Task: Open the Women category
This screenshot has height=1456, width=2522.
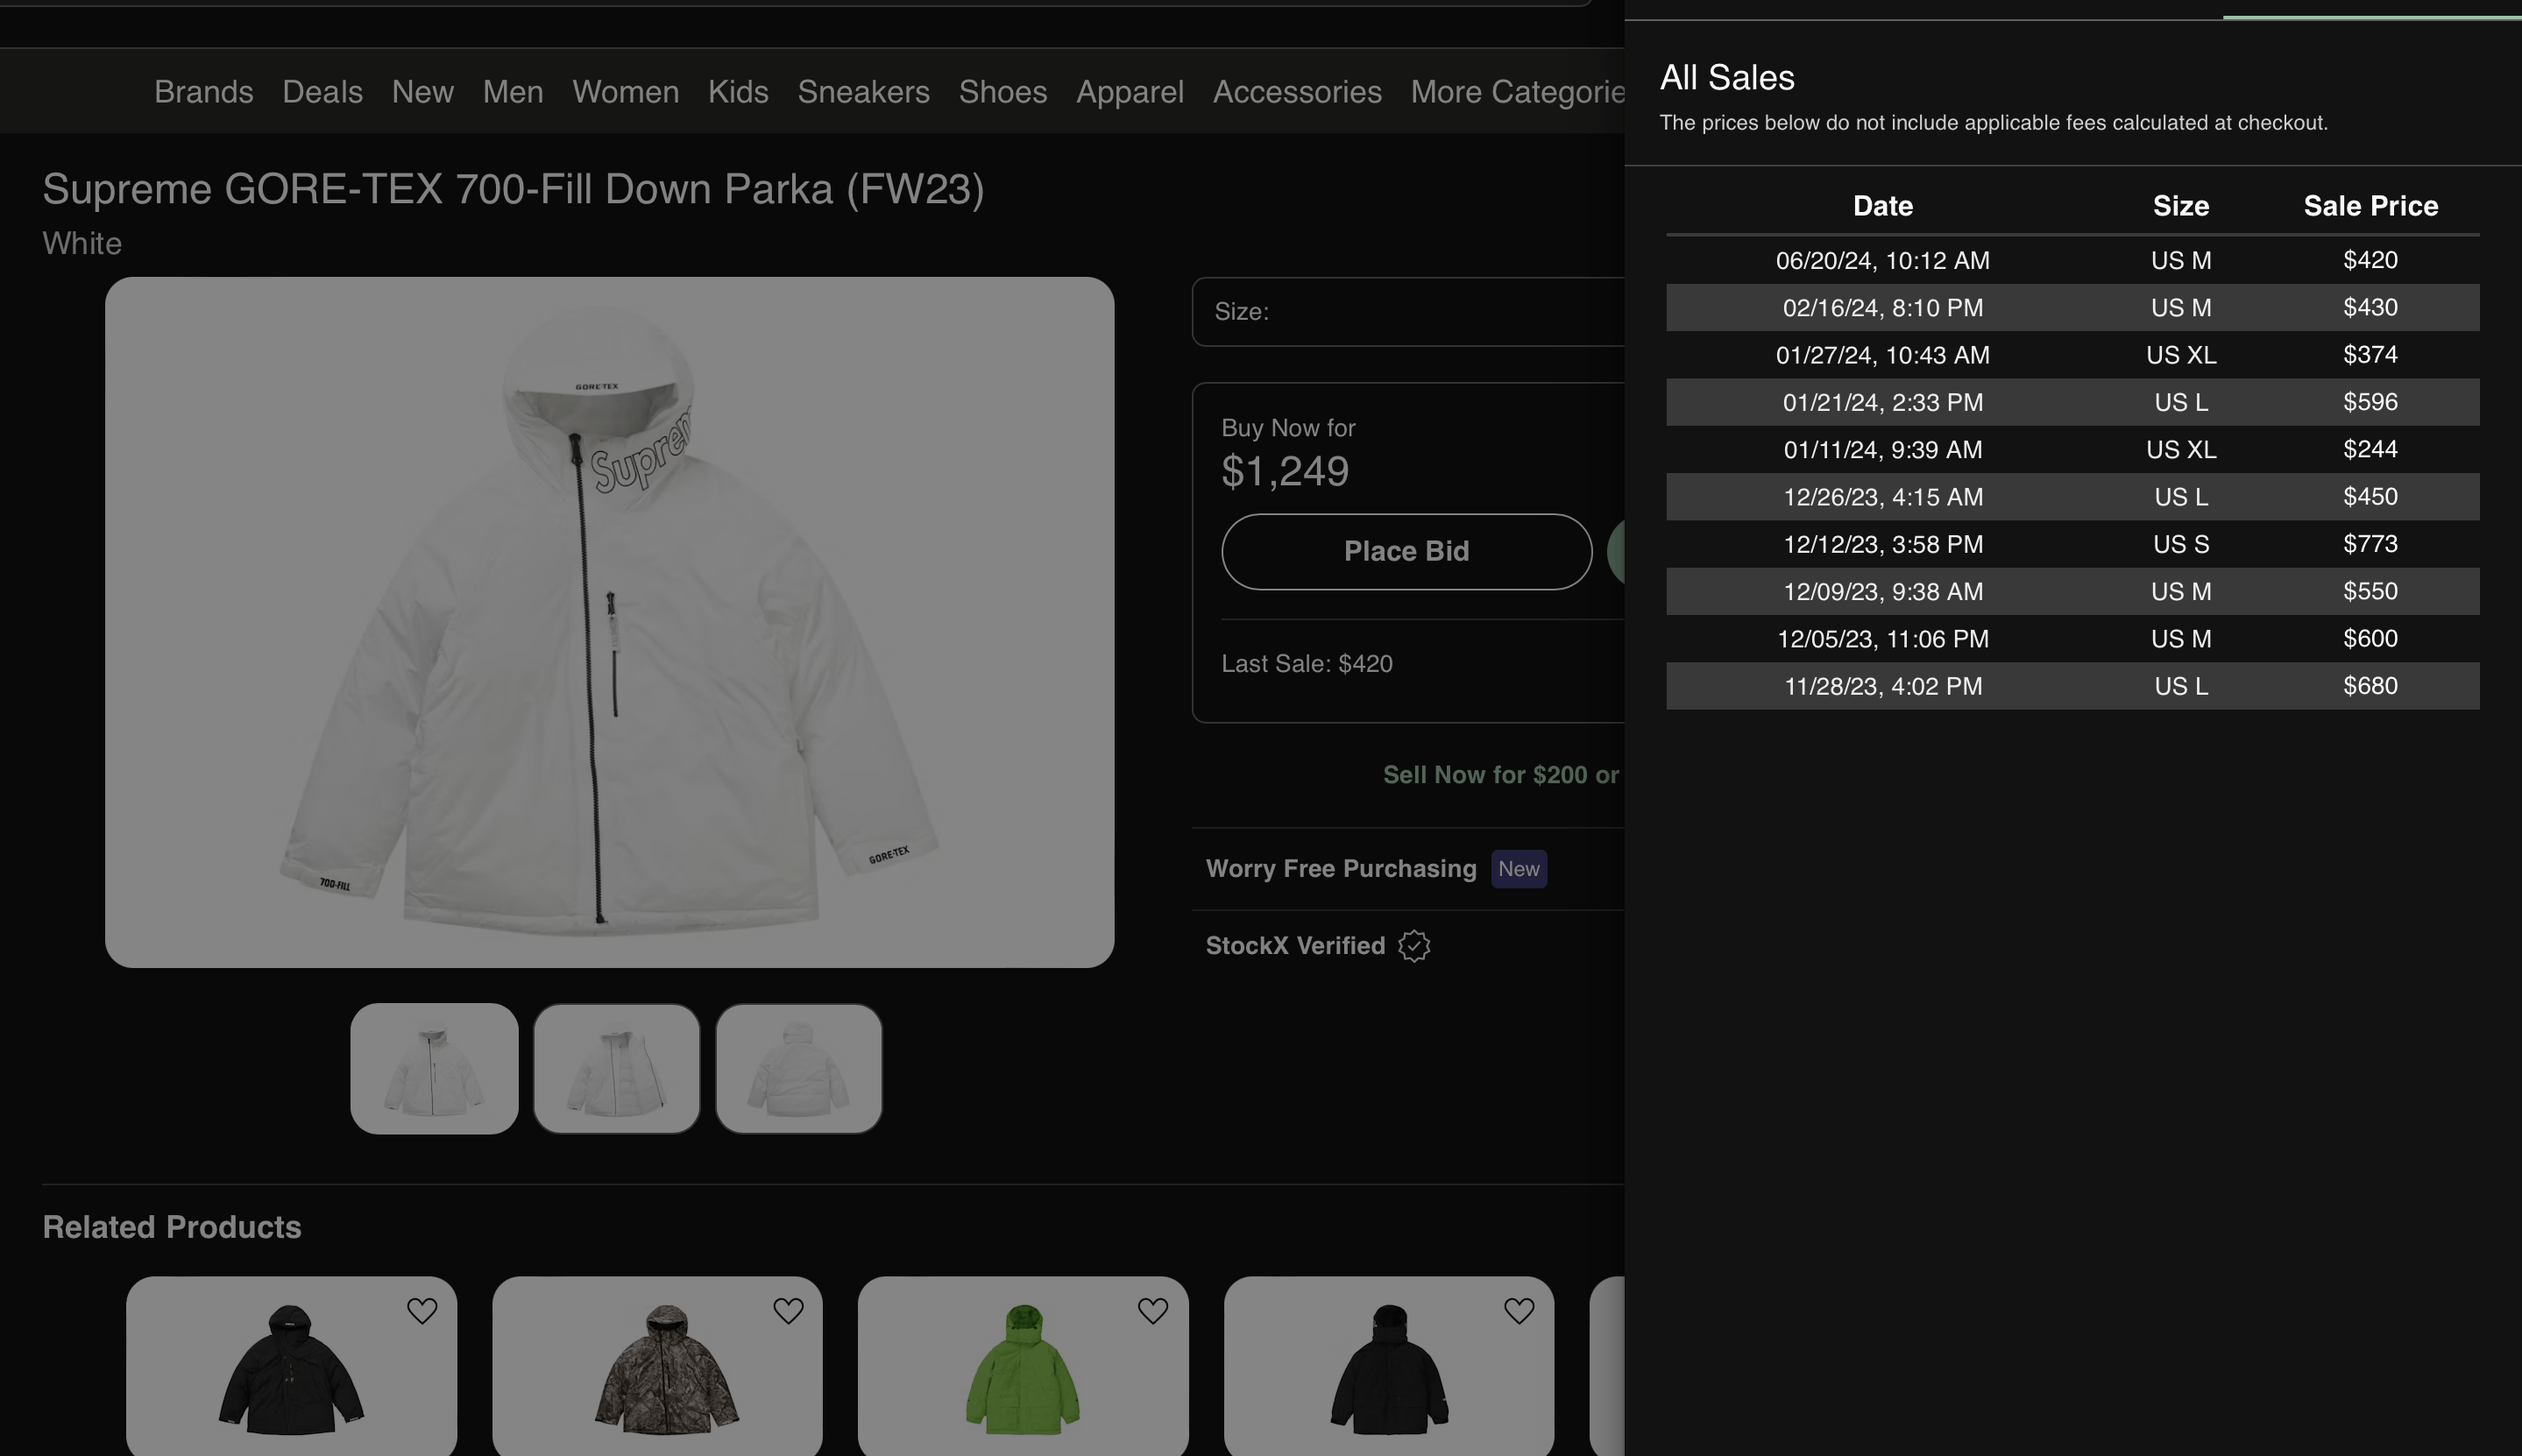Action: 626,92
